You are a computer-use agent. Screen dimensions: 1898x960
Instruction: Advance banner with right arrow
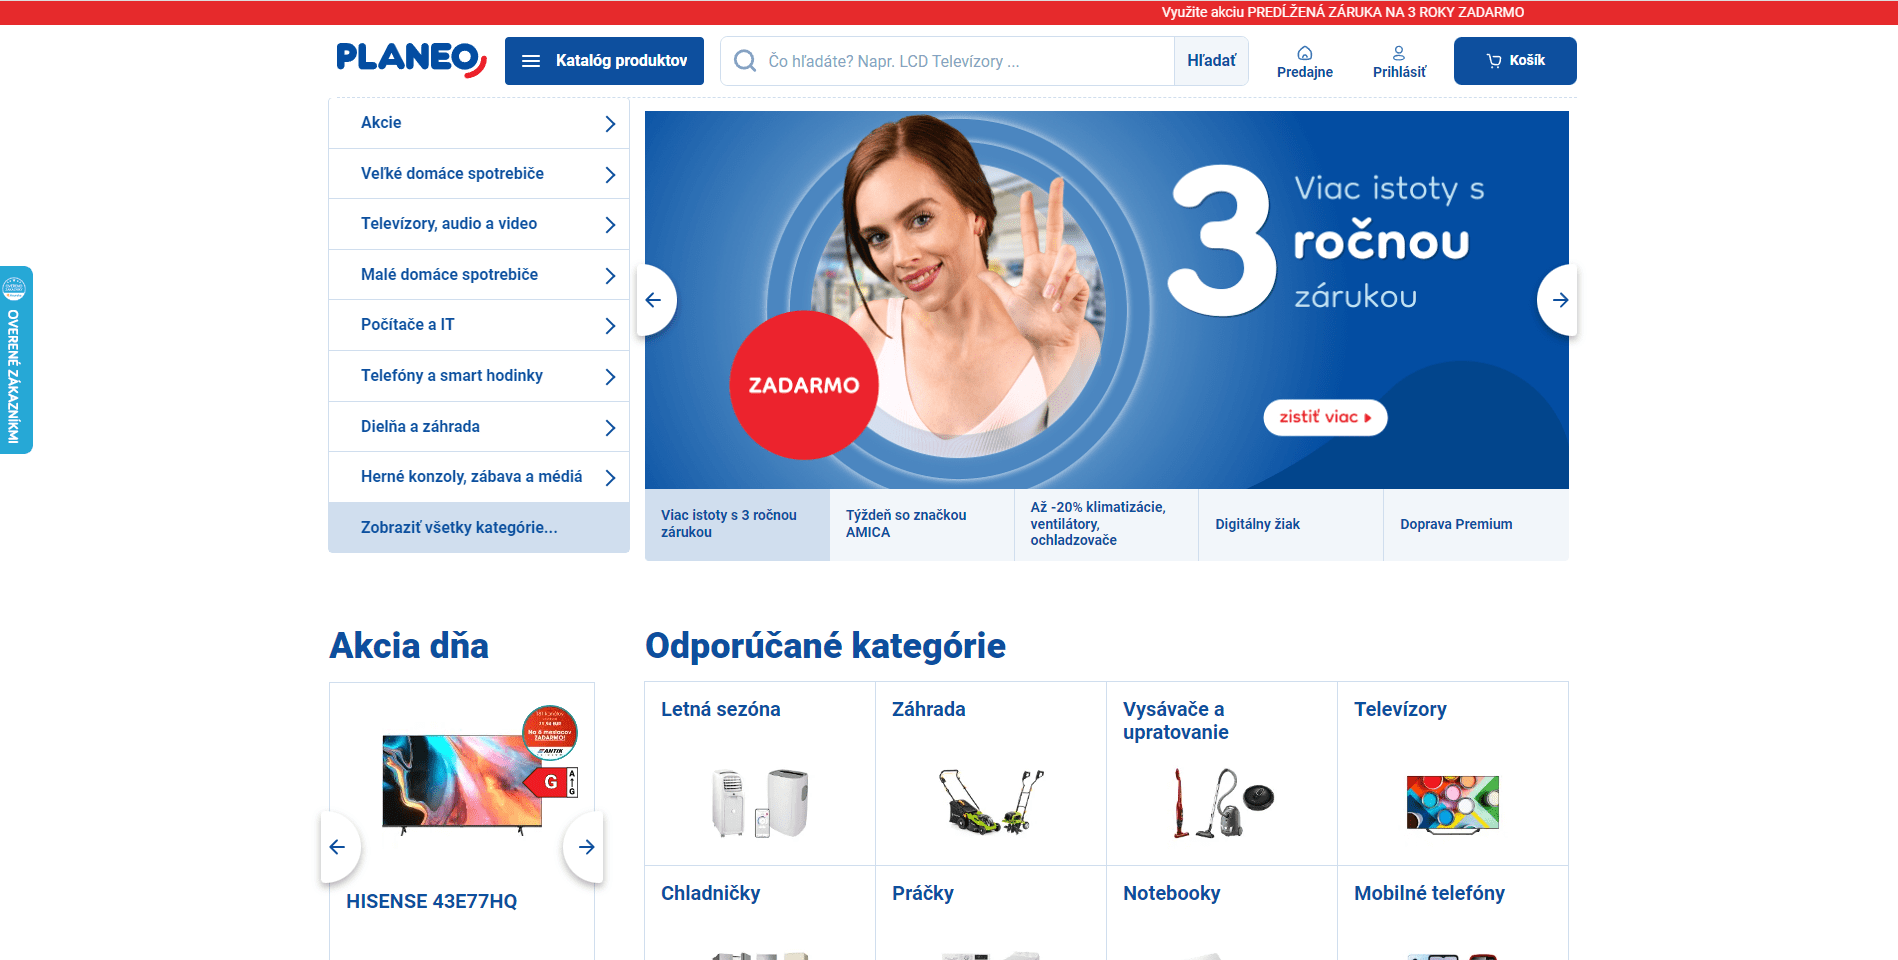coord(1559,300)
